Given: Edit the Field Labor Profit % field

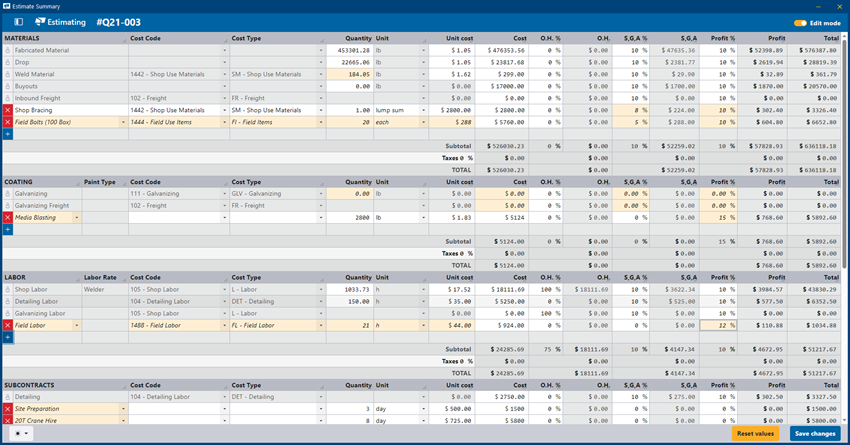Looking at the screenshot, I should [x=718, y=325].
